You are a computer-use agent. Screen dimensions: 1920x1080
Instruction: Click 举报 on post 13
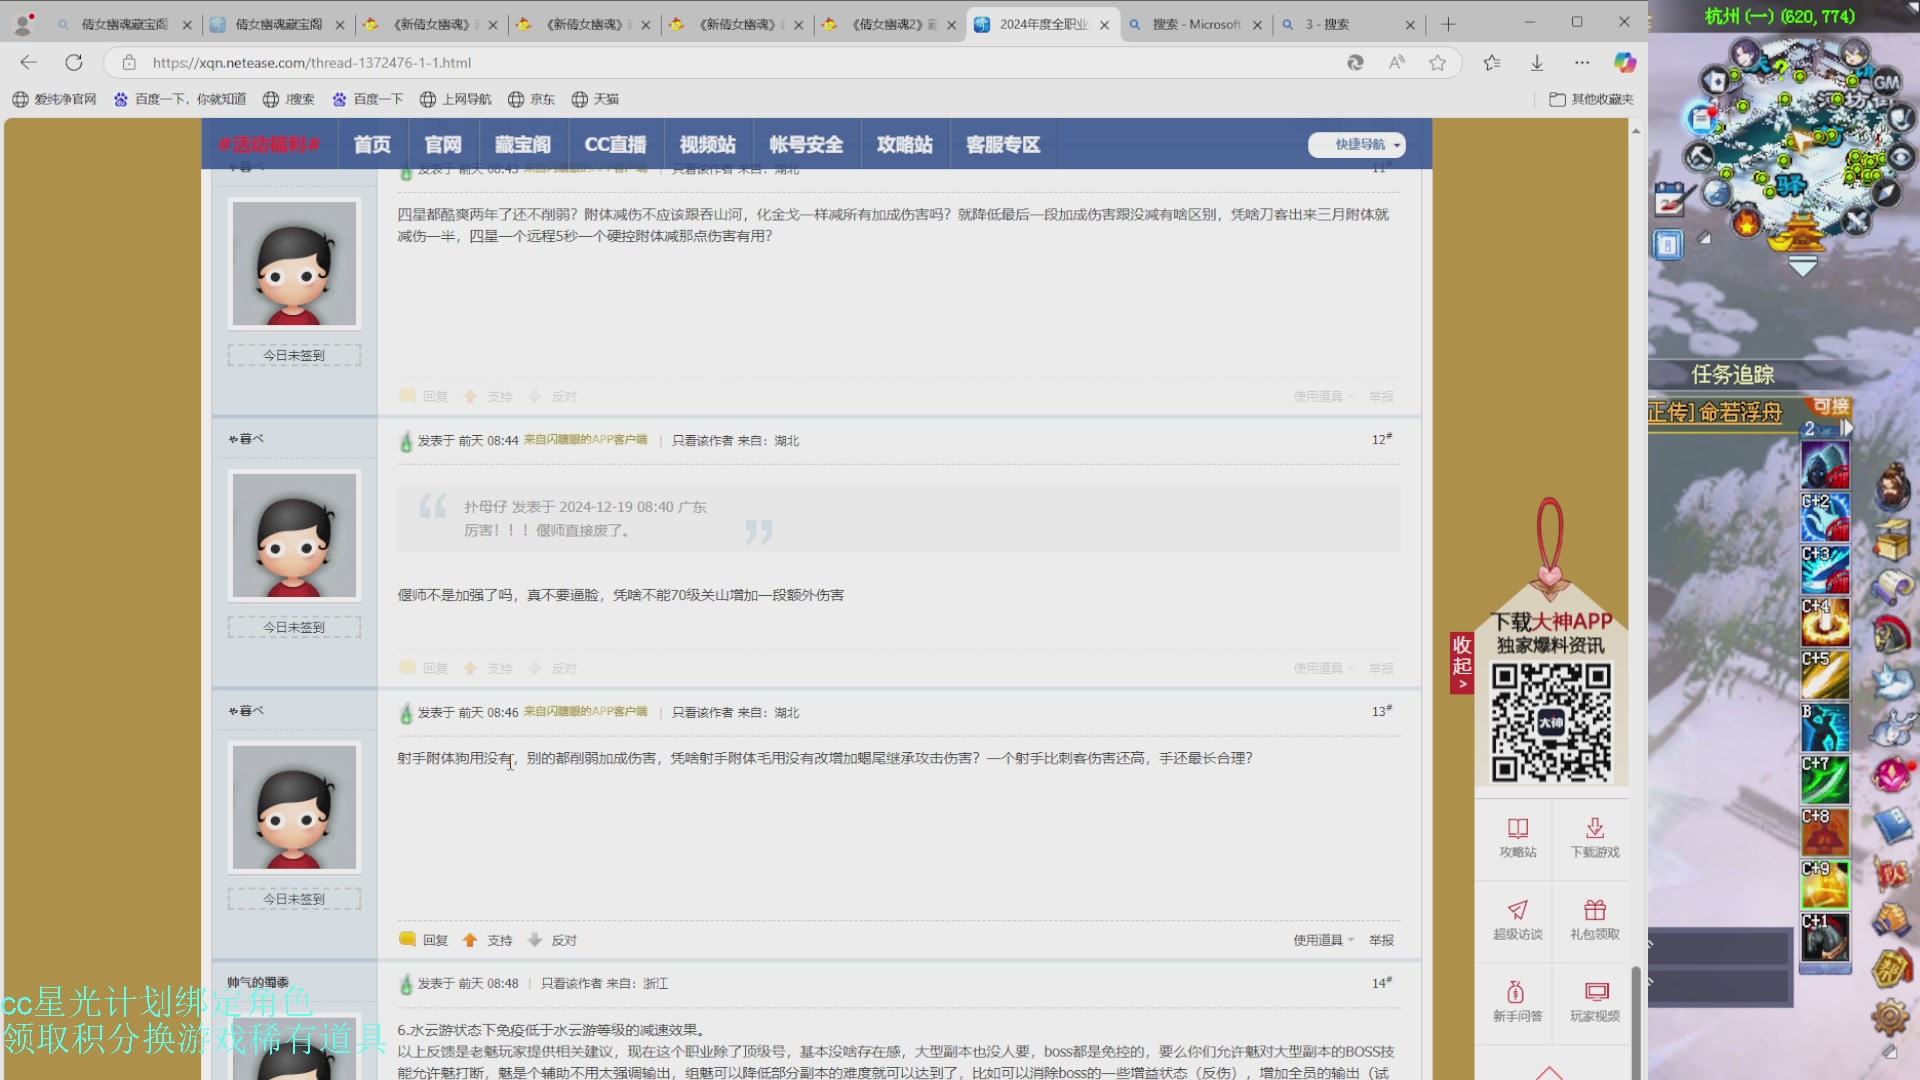point(1381,940)
